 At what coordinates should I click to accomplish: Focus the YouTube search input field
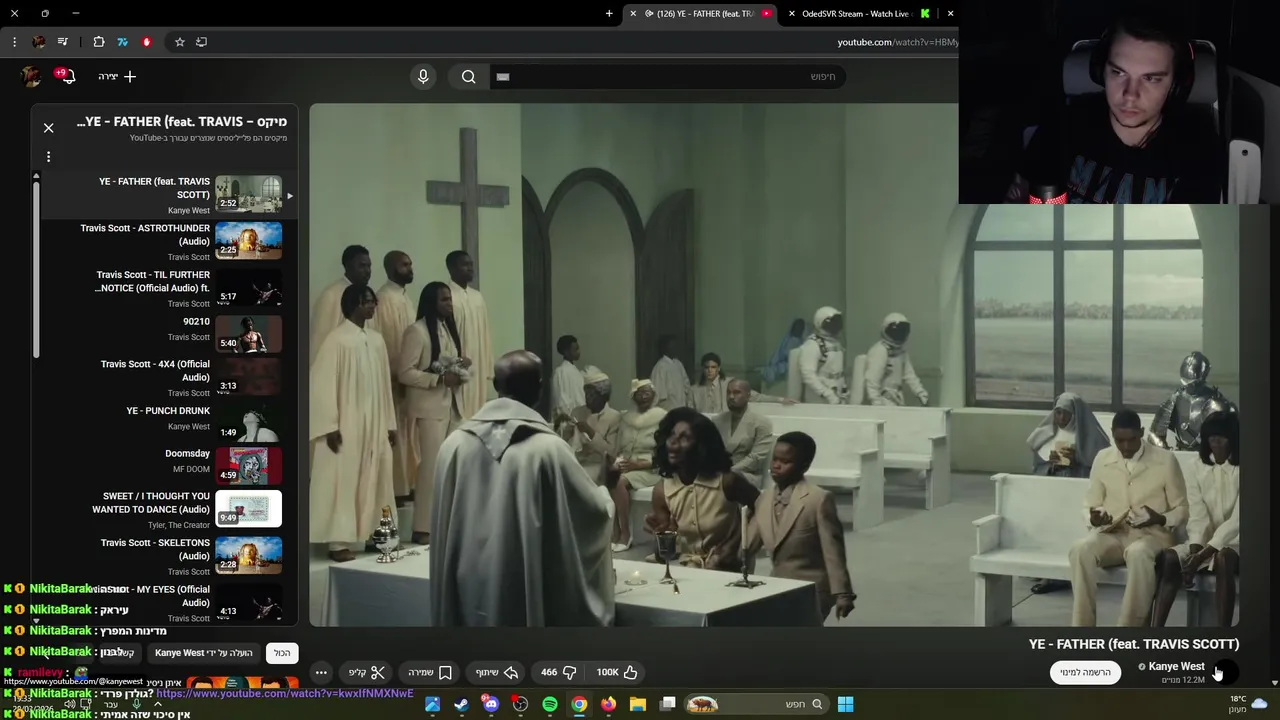(668, 76)
